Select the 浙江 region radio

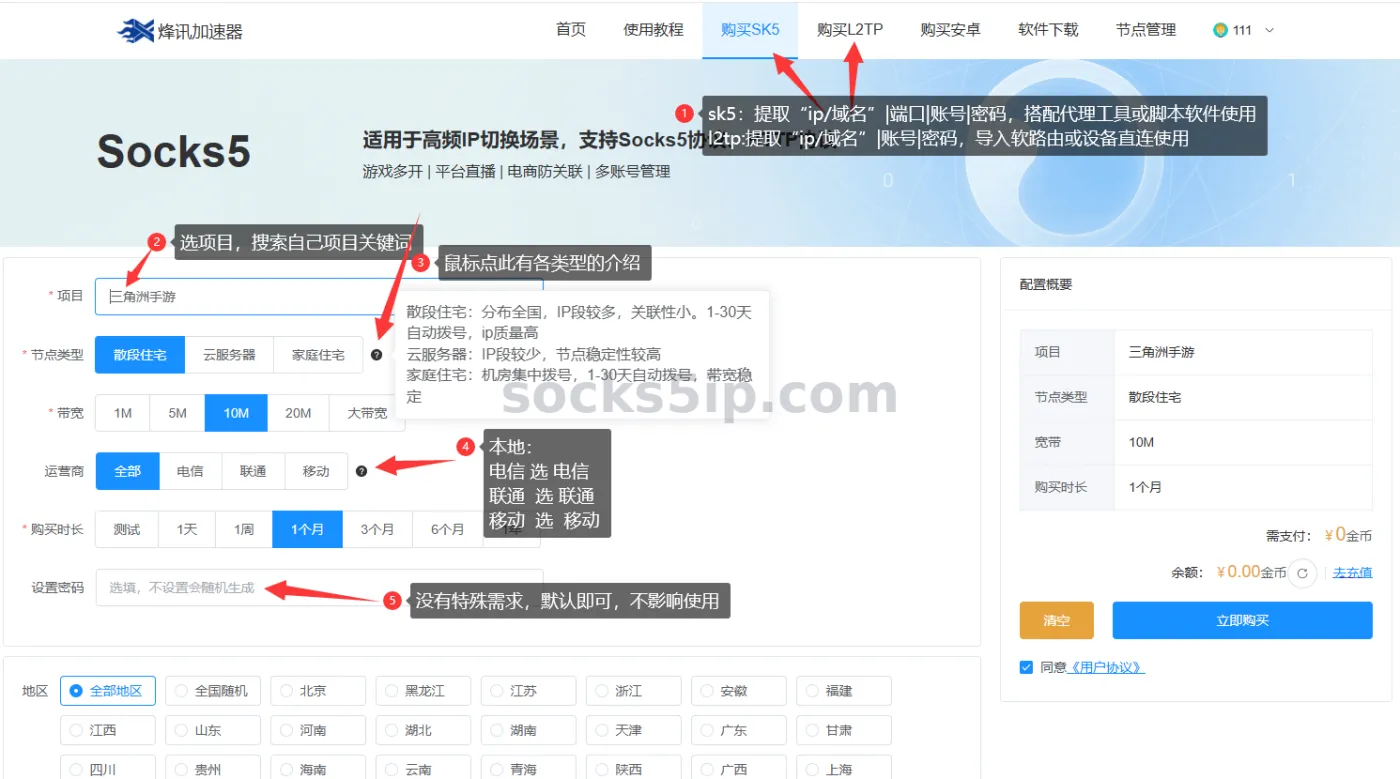tap(633, 691)
